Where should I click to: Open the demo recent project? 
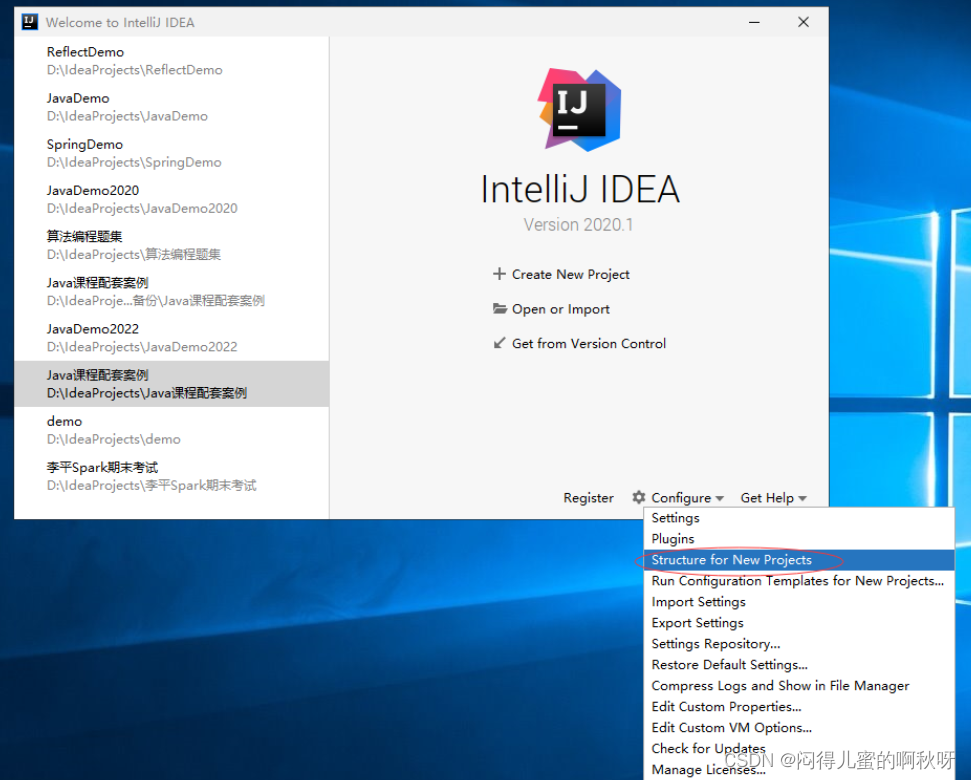coord(172,430)
